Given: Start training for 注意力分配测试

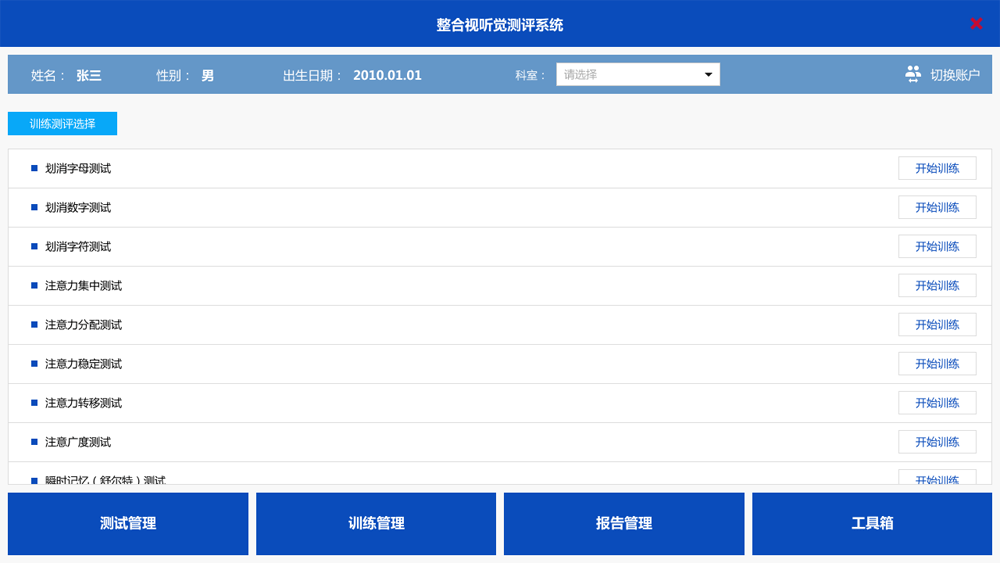Looking at the screenshot, I should point(937,325).
